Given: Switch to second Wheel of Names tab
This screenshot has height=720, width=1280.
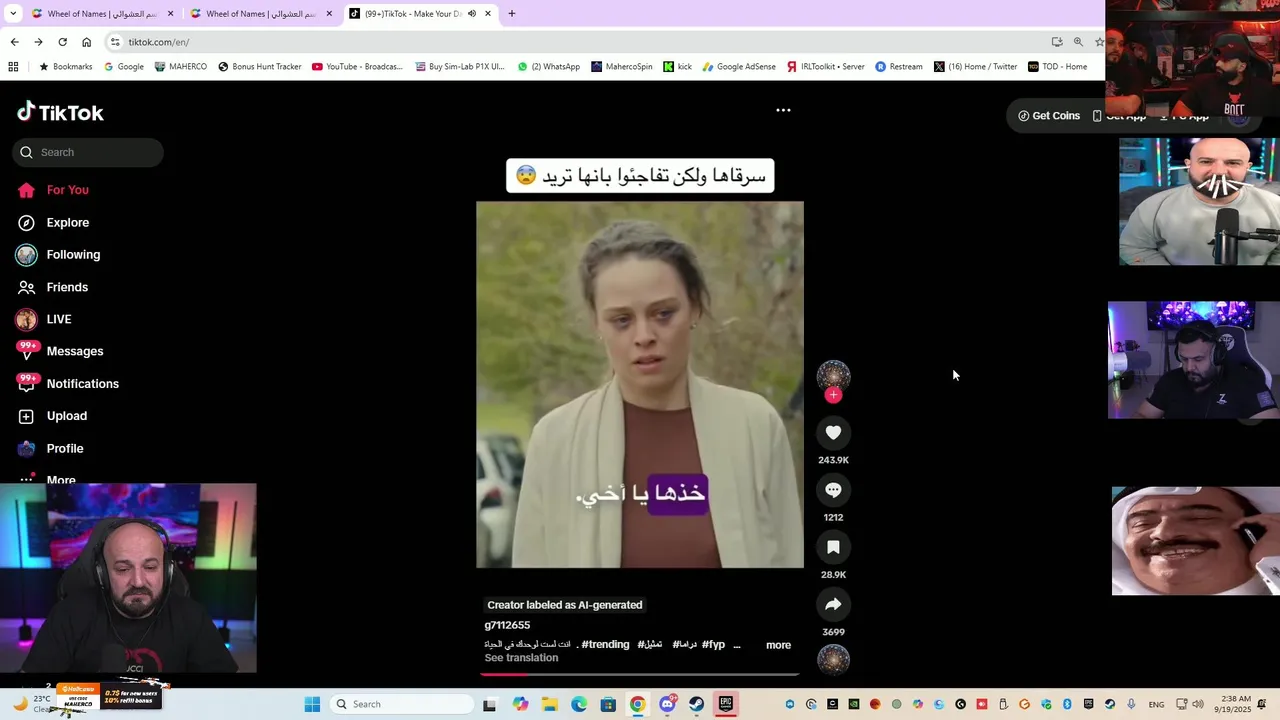Looking at the screenshot, I should pyautogui.click(x=261, y=14).
